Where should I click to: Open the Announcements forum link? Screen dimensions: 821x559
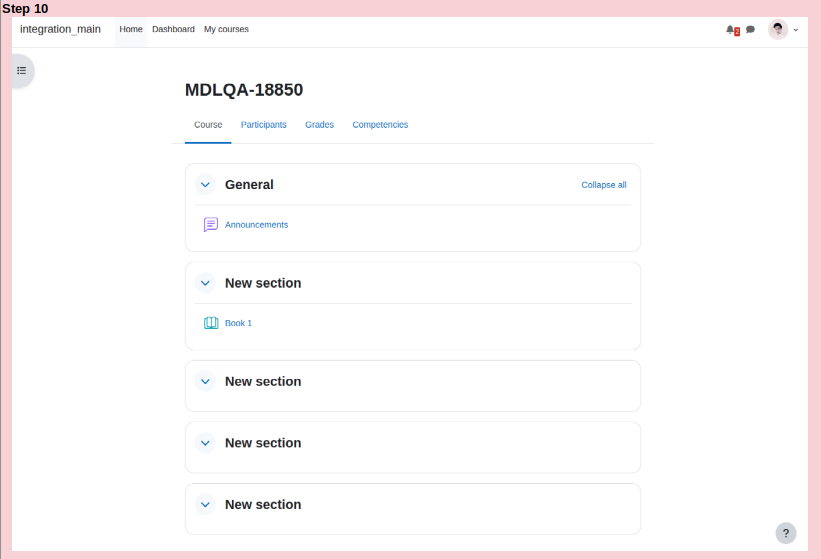(257, 225)
